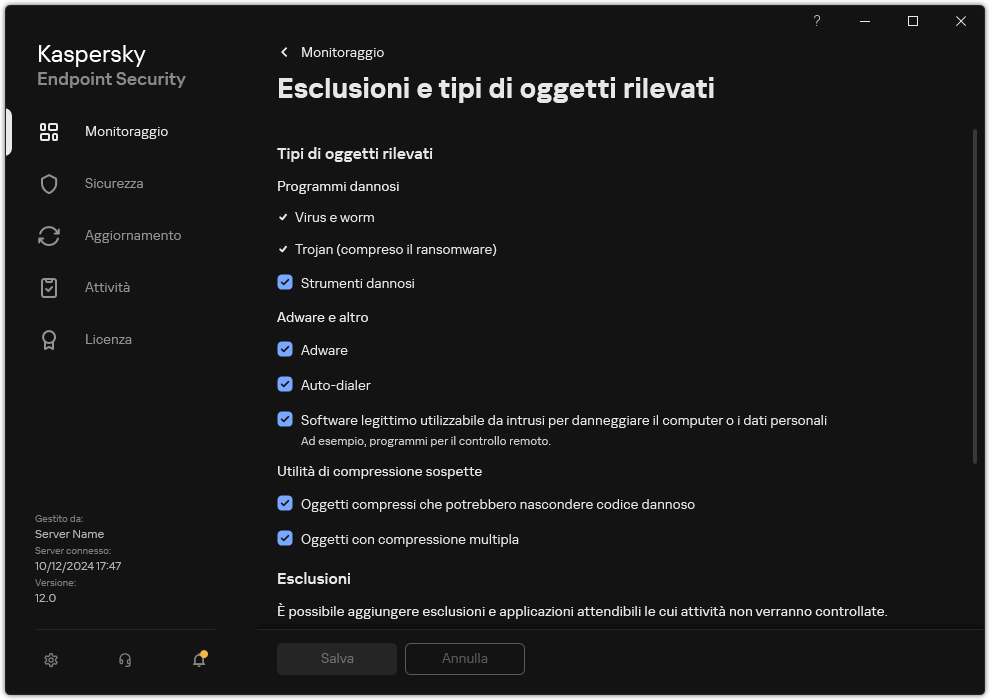Open notifications via the bell icon

pyautogui.click(x=198, y=660)
